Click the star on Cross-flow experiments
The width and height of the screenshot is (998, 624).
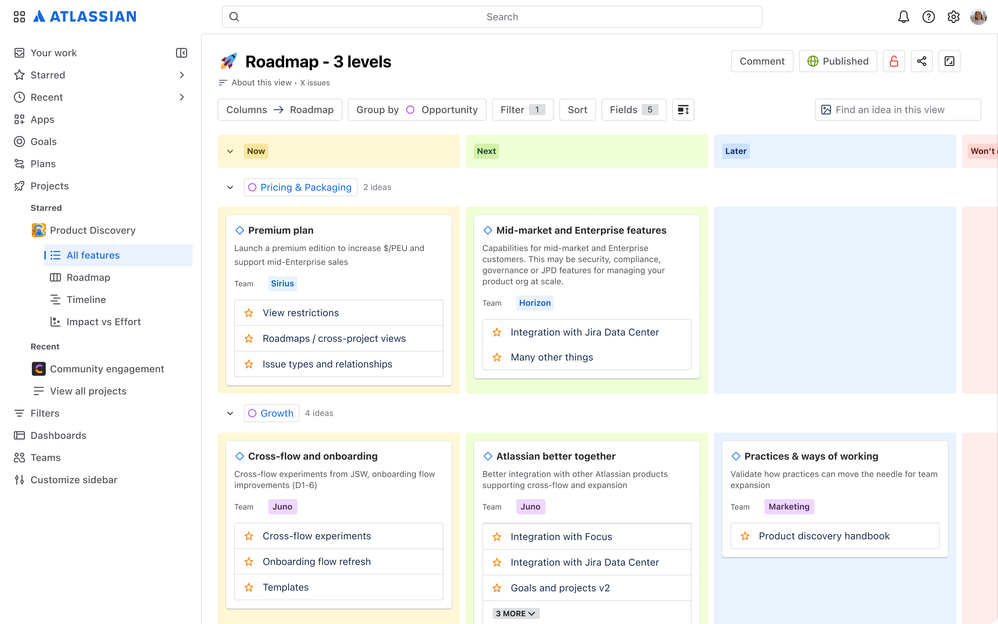click(x=249, y=536)
